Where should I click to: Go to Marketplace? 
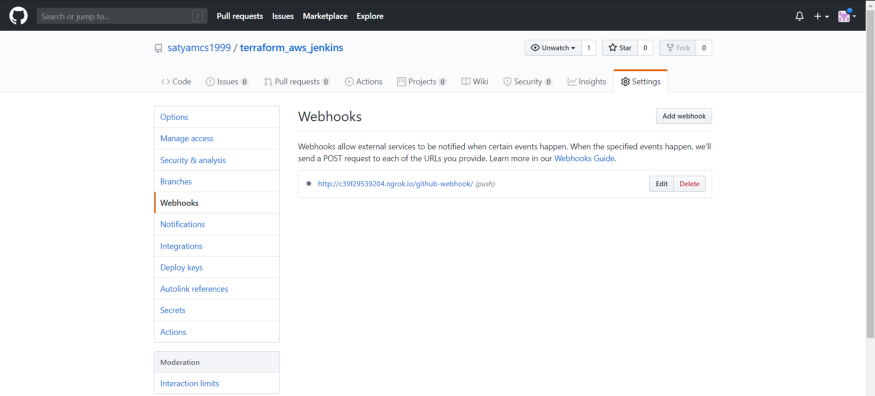coord(325,16)
